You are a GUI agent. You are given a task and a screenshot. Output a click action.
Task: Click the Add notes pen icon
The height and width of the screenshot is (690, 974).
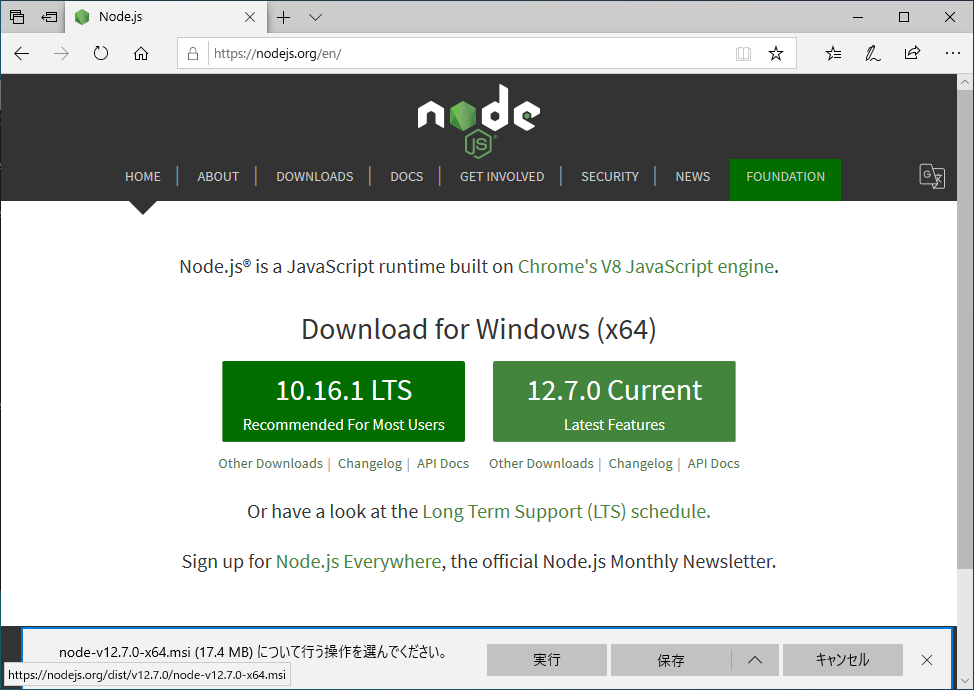pyautogui.click(x=873, y=53)
